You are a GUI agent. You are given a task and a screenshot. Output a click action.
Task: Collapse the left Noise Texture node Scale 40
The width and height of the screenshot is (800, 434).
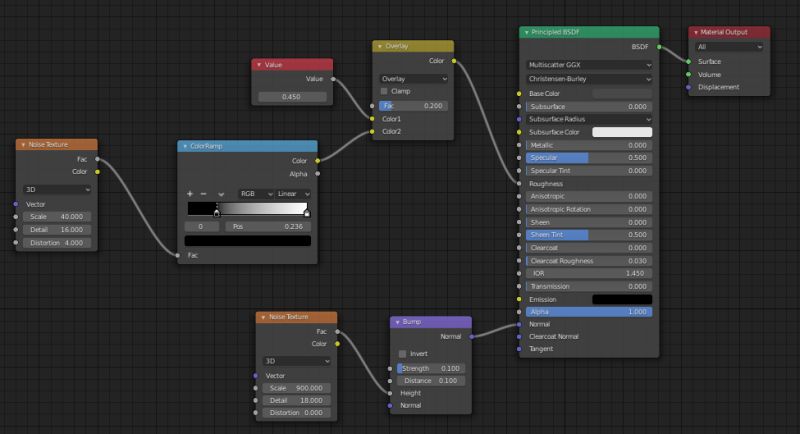coord(23,145)
